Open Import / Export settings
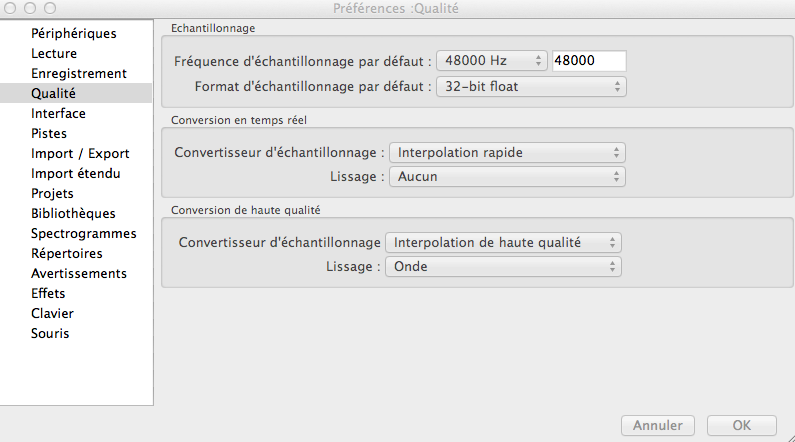 [80, 153]
